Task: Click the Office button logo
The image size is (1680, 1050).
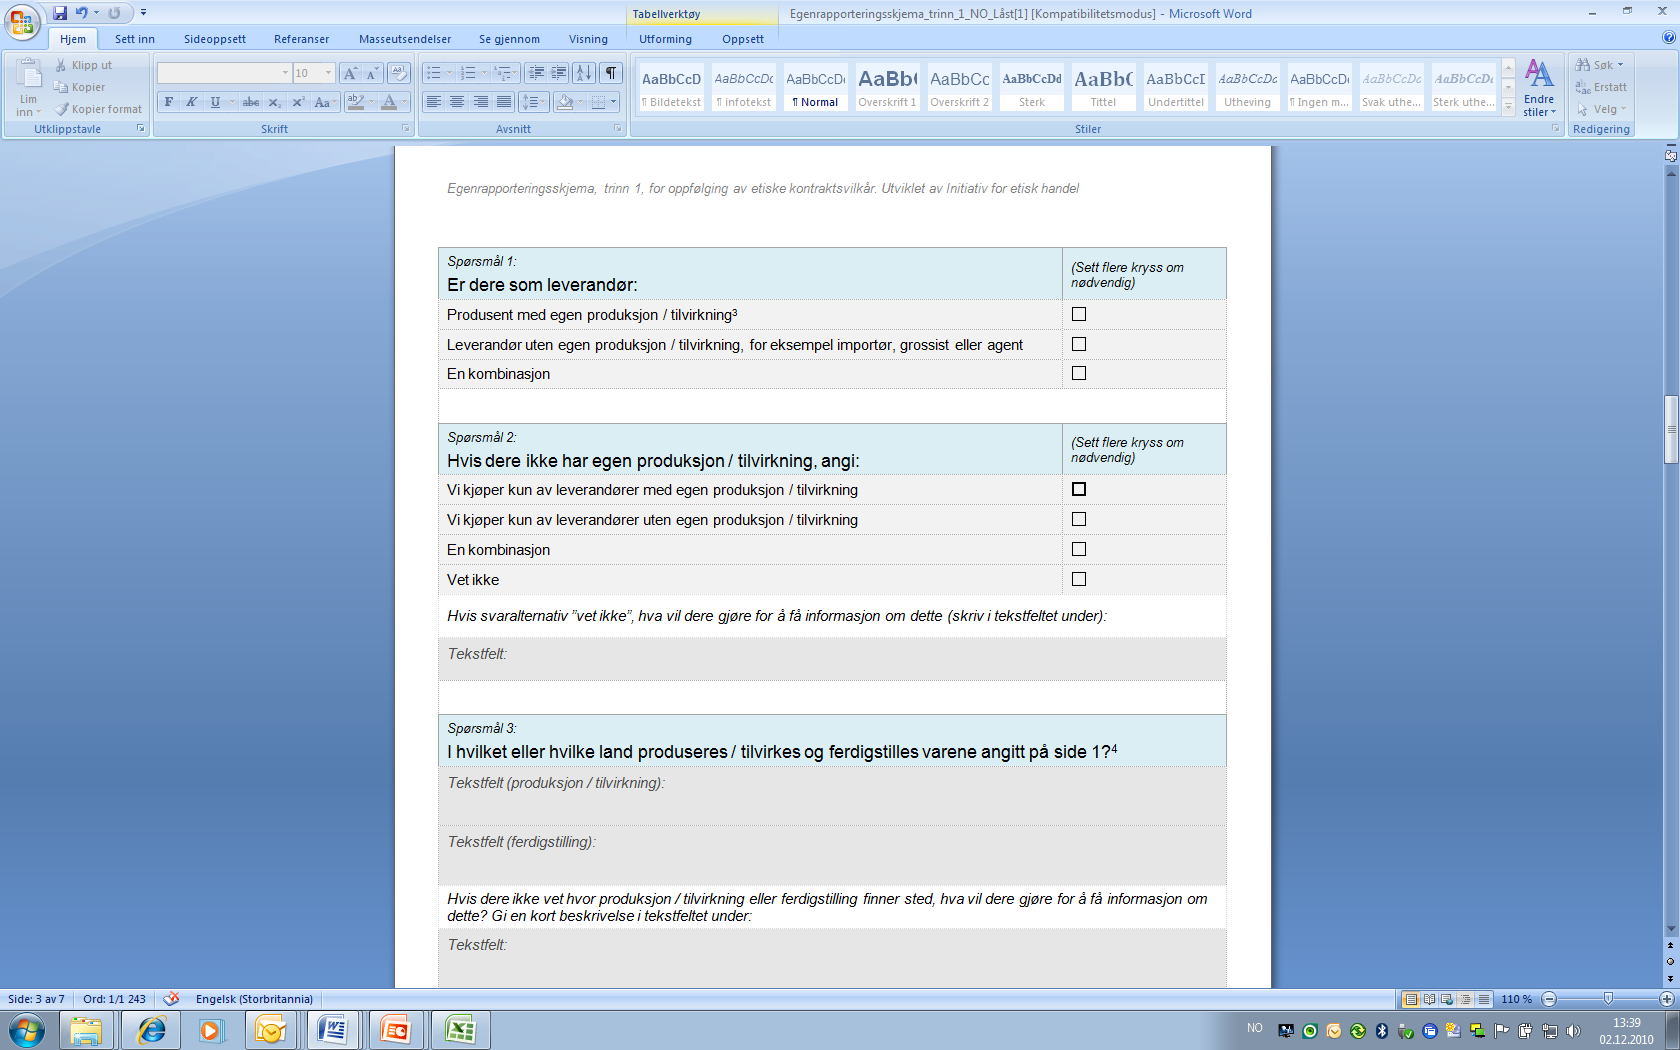Action: pos(22,22)
